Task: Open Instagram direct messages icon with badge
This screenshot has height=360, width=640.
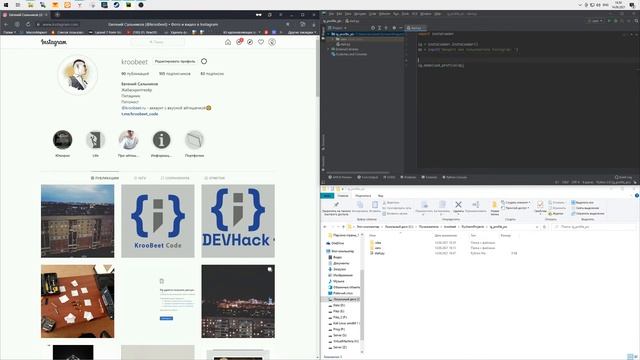Action: (239, 42)
